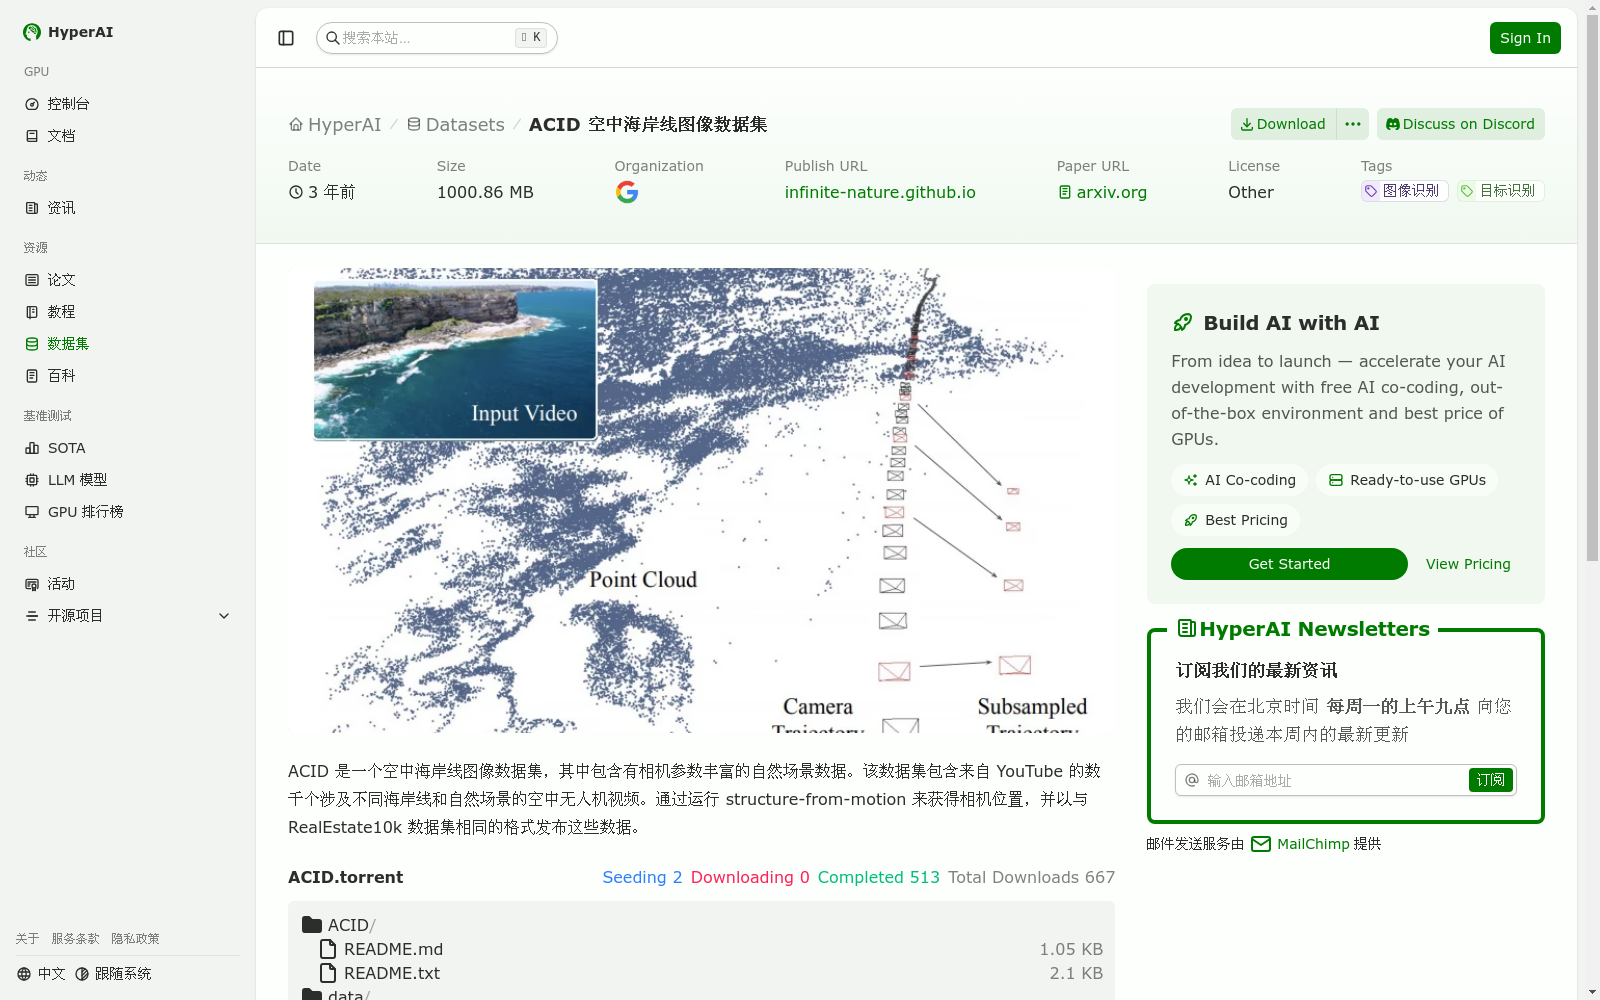Click Seeding 2 status text
The image size is (1600, 1000).
[x=642, y=877]
